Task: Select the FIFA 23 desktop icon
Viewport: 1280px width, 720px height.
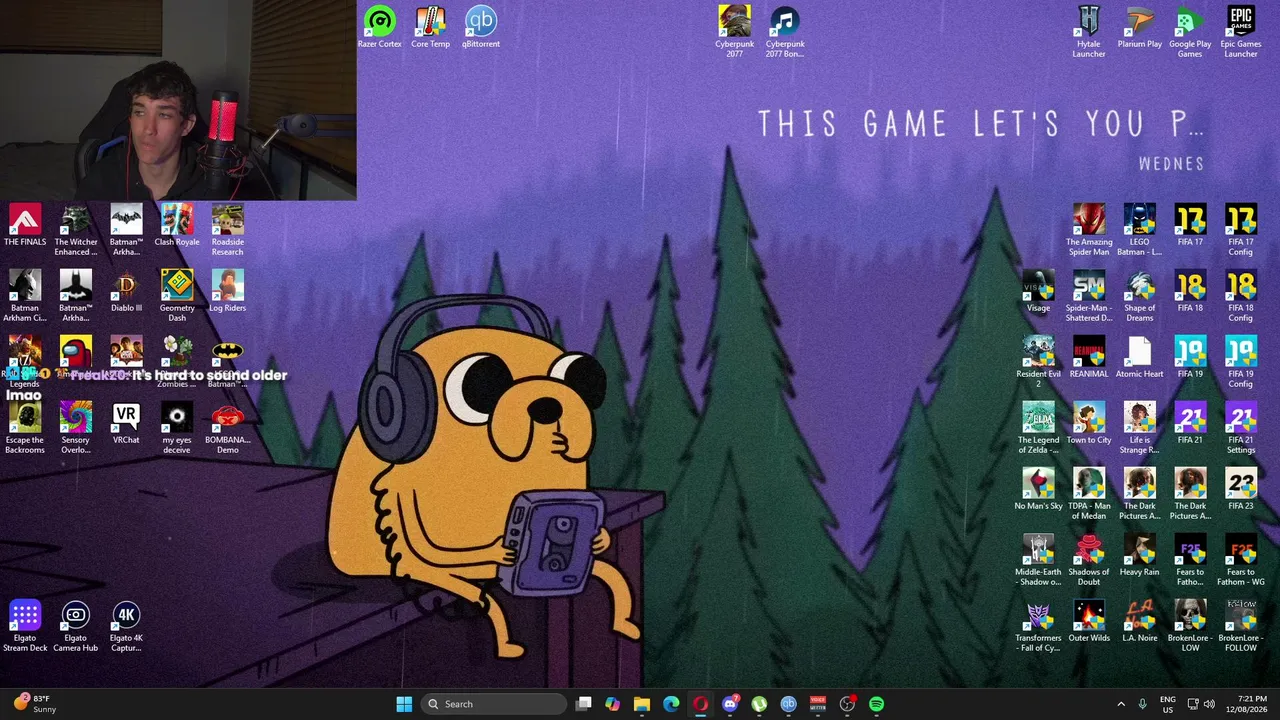Action: point(1241,489)
